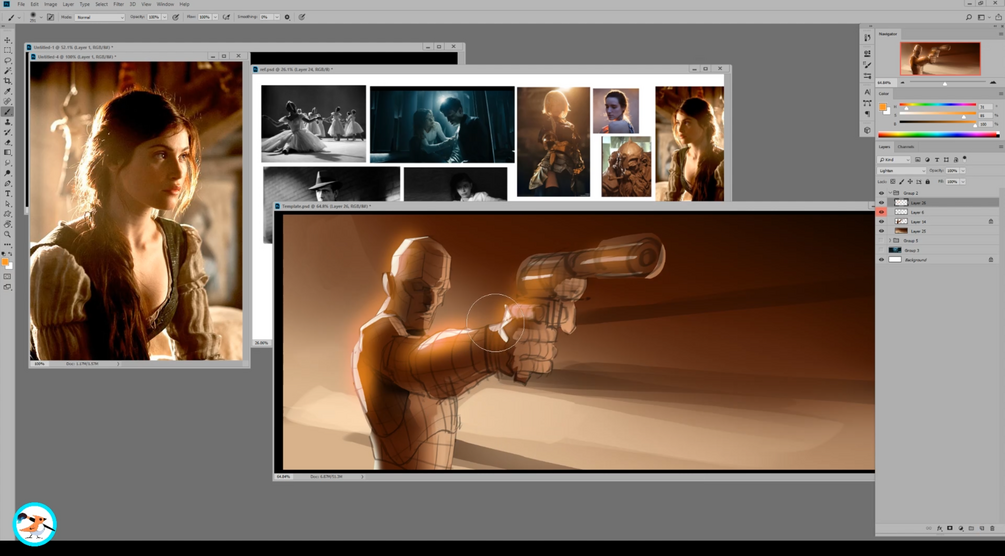Select the Path Selection tool

8,204
